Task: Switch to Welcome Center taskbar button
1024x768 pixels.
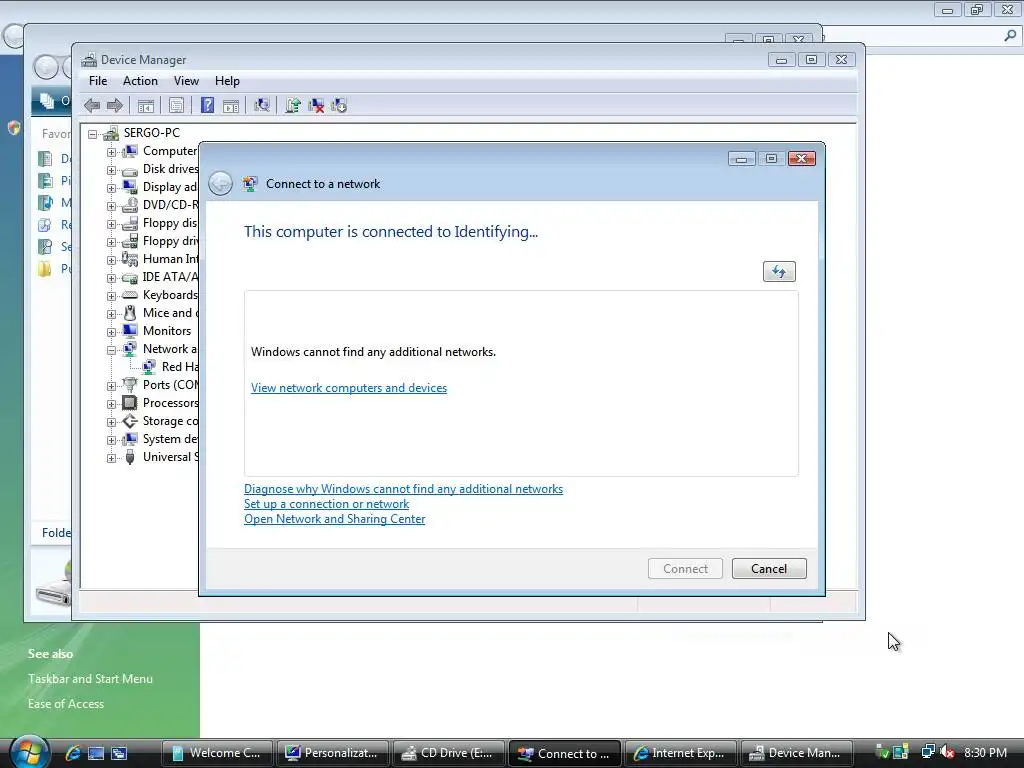Action: pyautogui.click(x=217, y=753)
